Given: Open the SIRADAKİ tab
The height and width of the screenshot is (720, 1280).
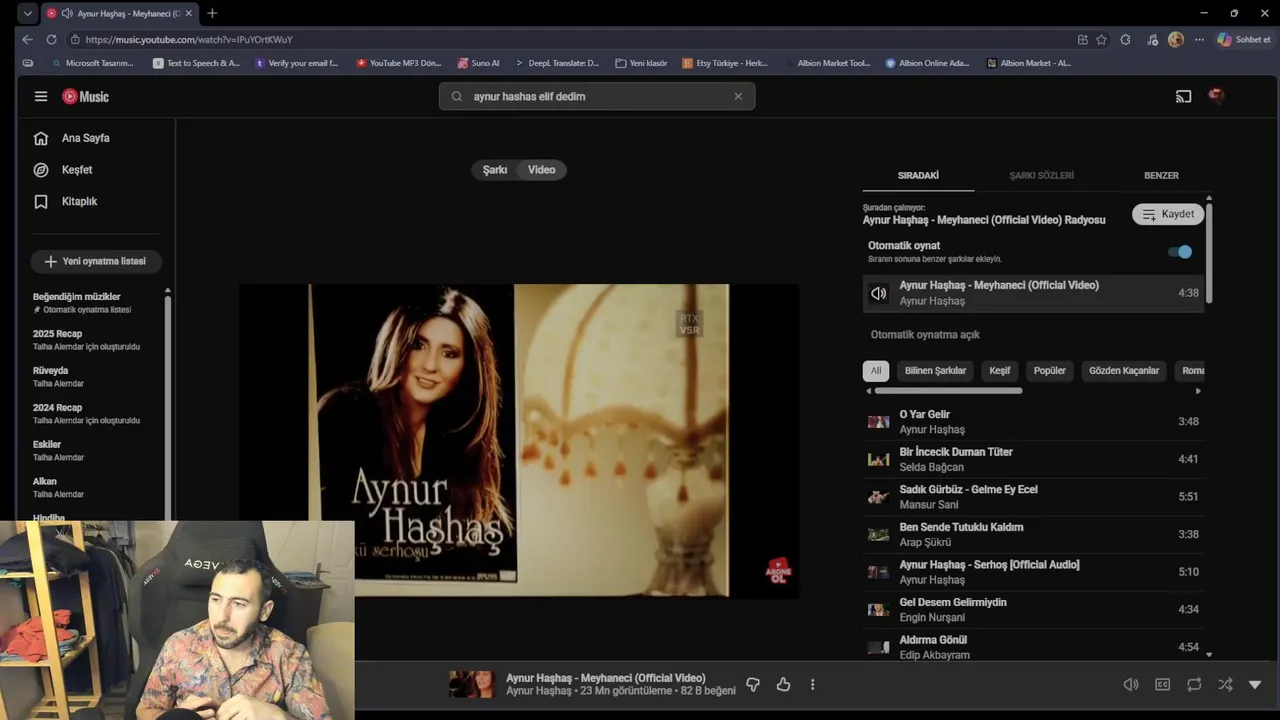Looking at the screenshot, I should (x=918, y=175).
